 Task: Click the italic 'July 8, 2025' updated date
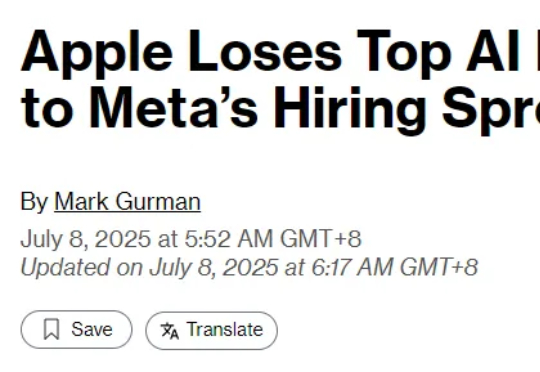click(x=214, y=268)
